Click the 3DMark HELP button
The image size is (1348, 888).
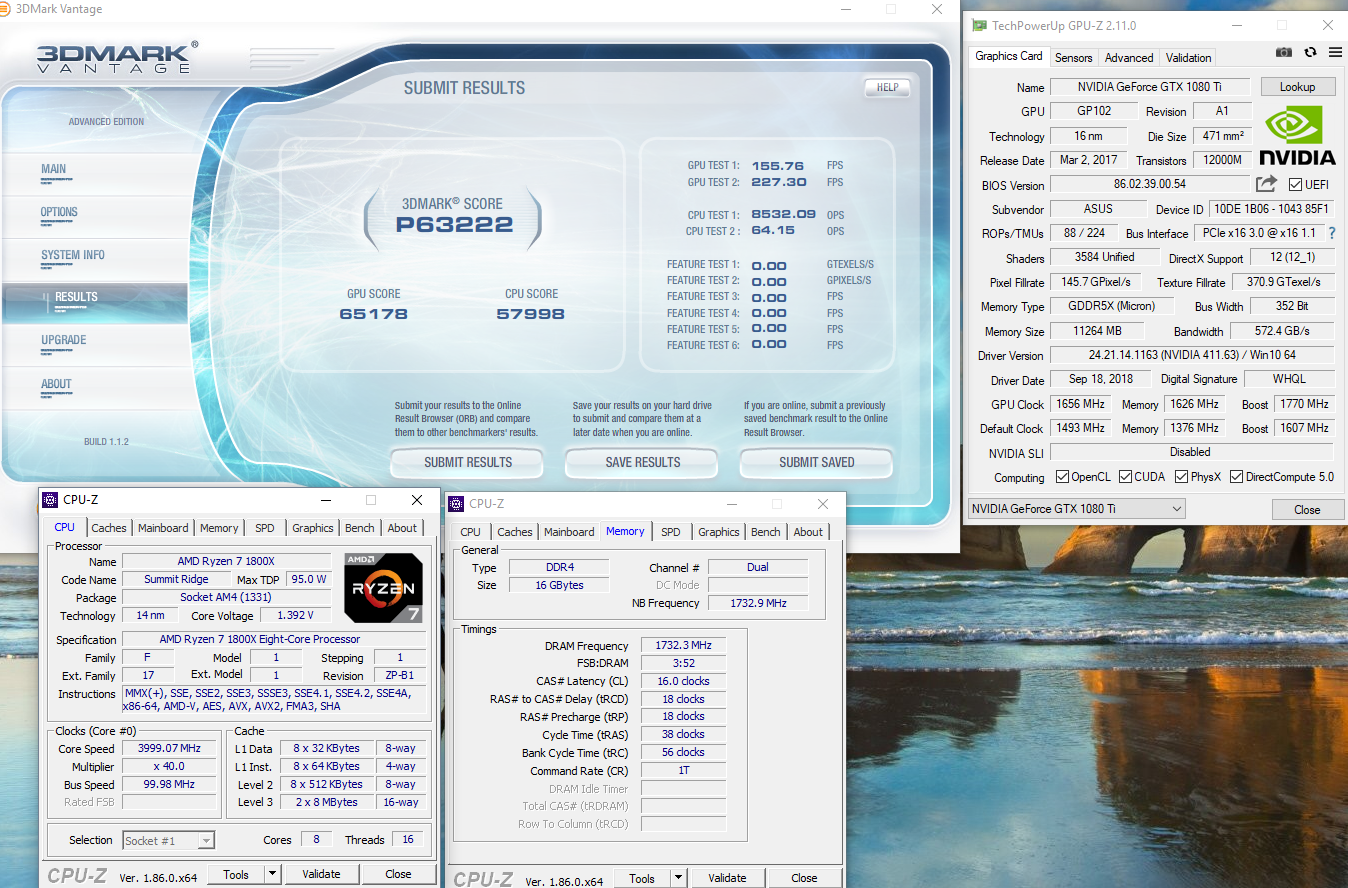887,87
